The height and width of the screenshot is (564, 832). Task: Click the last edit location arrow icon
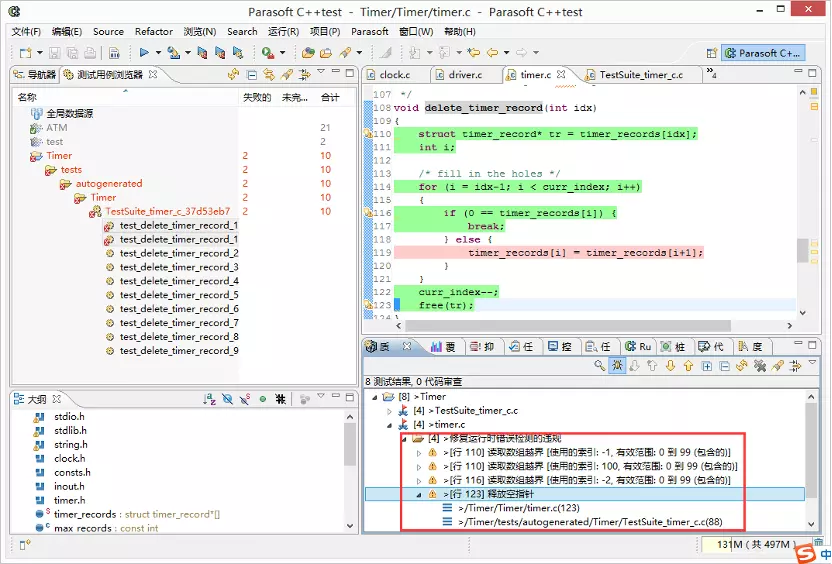coord(473,53)
